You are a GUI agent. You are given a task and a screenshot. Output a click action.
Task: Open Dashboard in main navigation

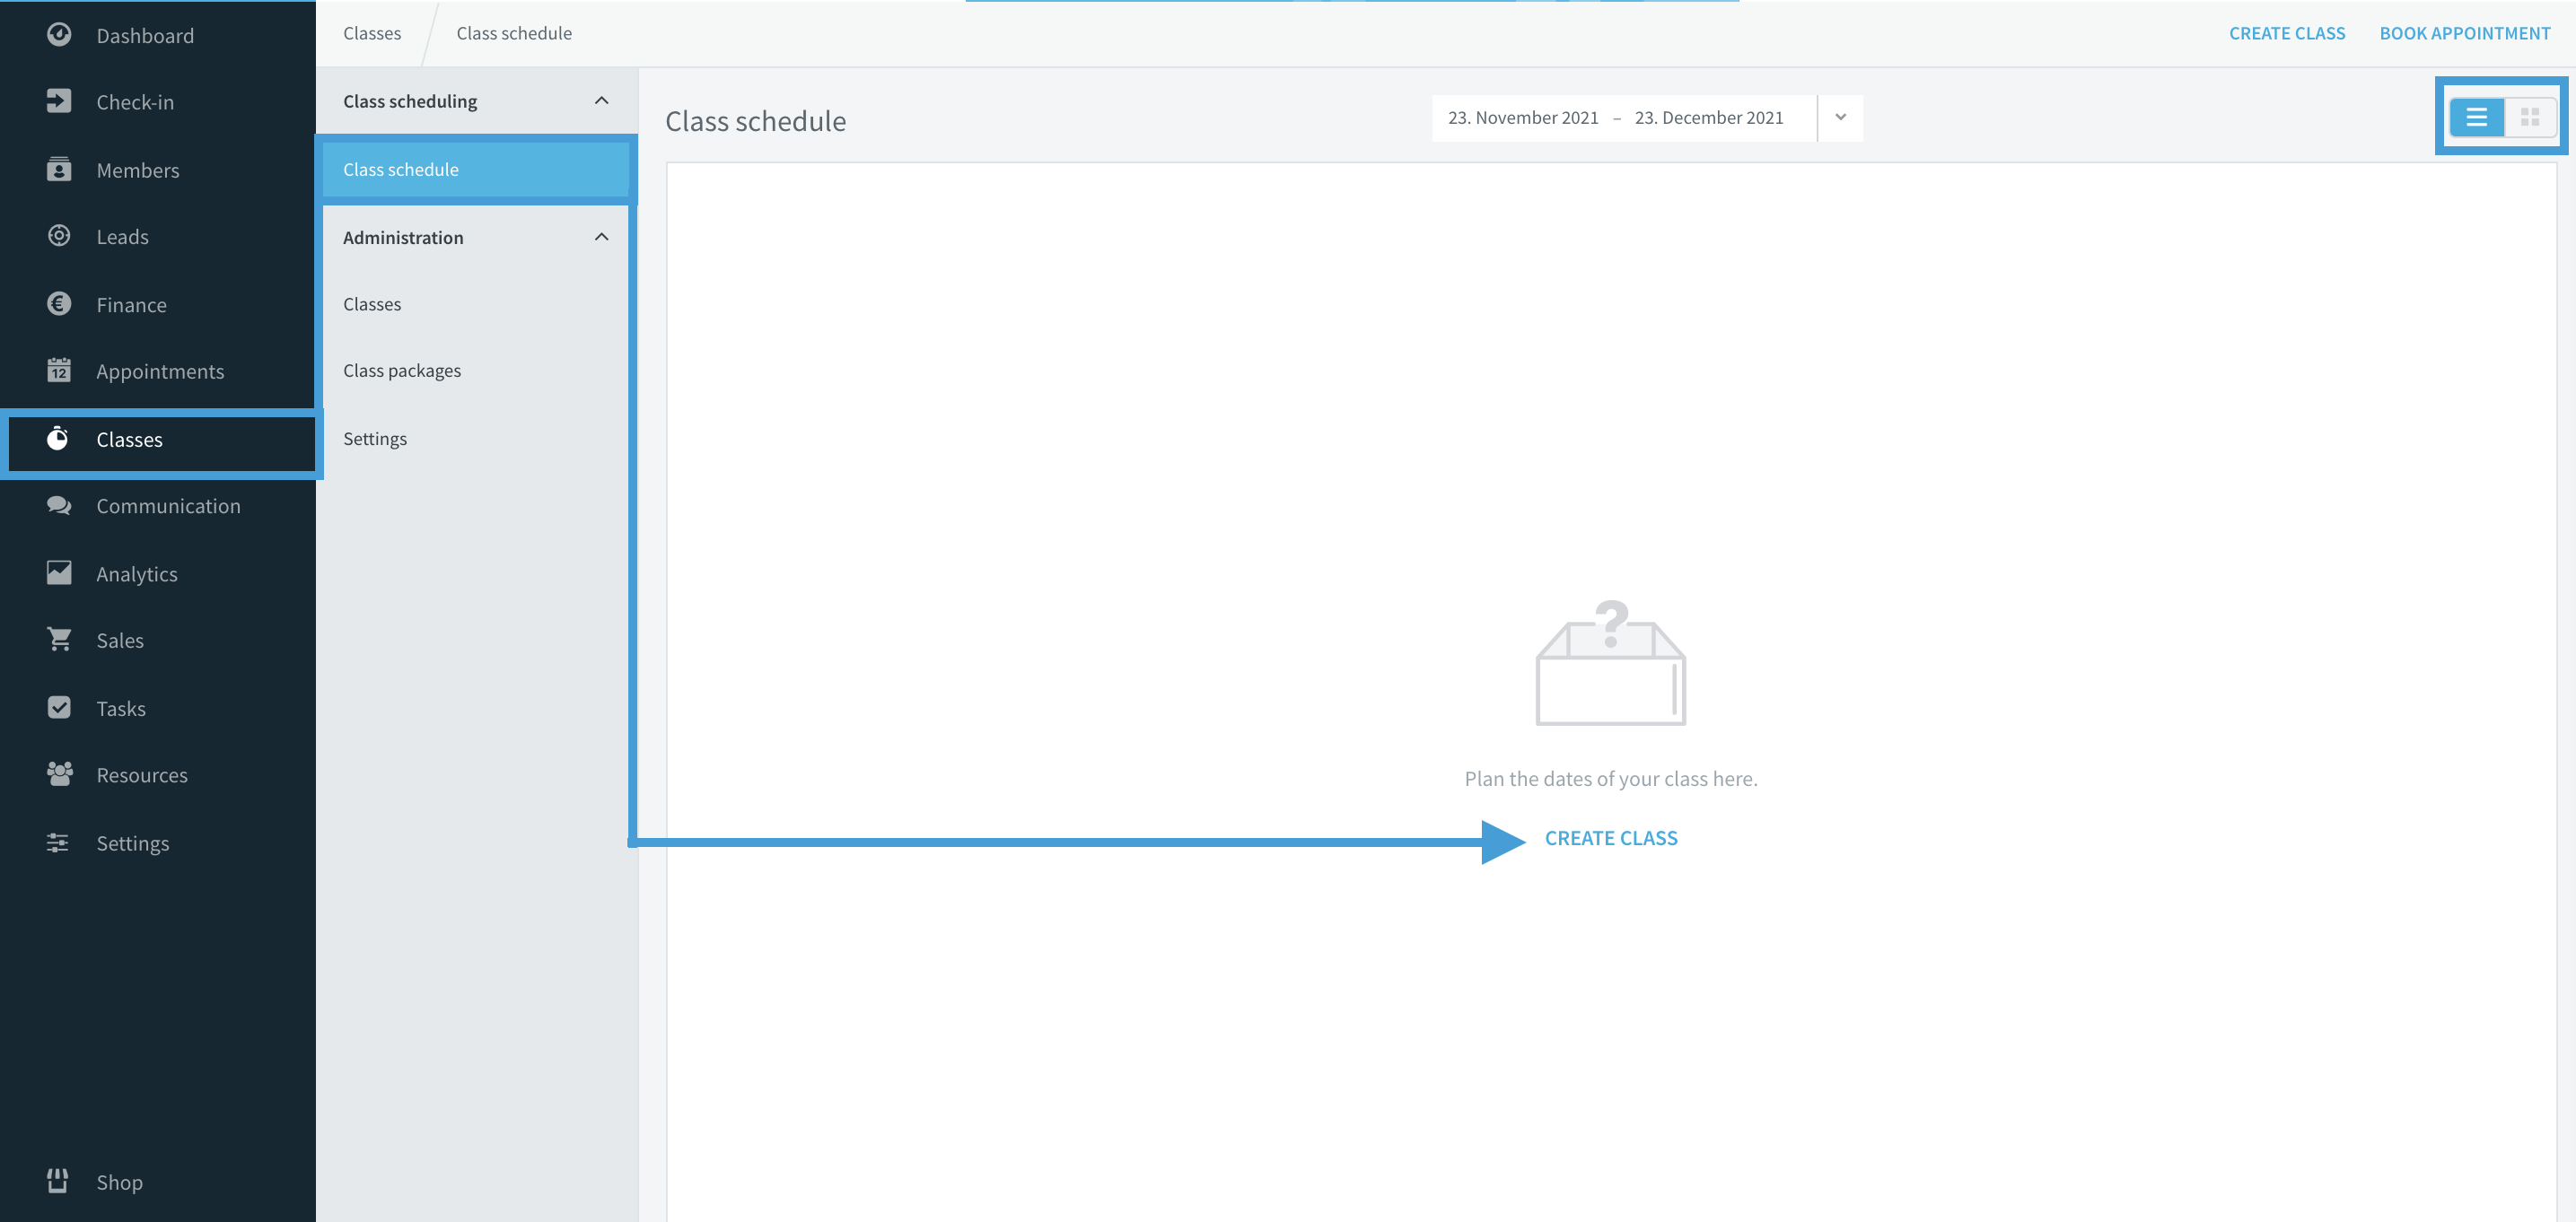click(x=145, y=35)
